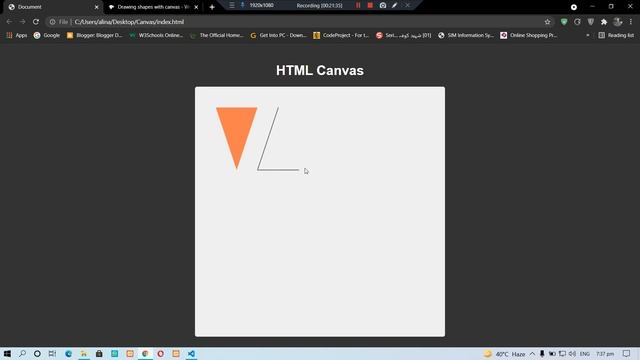Show hidden system tray icons
The image size is (640, 360).
tap(532, 354)
